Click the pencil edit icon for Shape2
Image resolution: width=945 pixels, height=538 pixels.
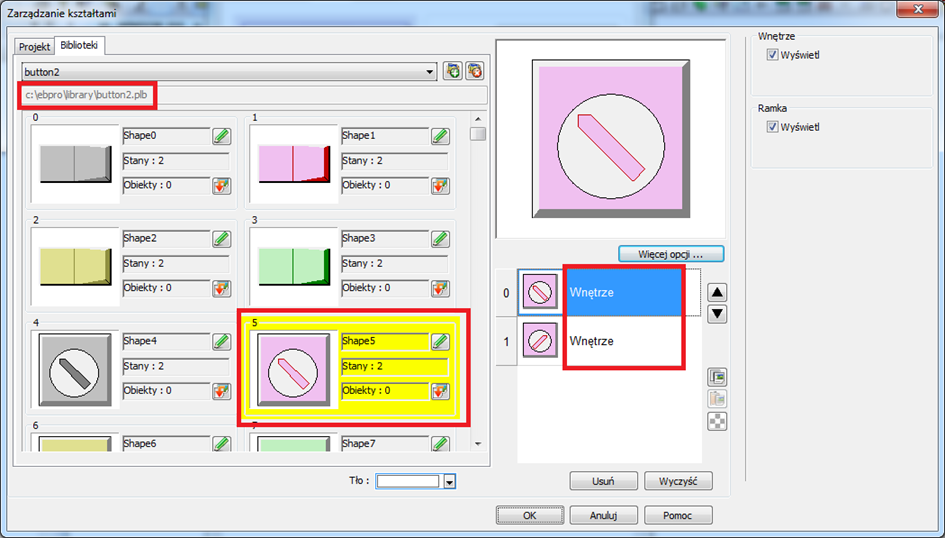(222, 239)
